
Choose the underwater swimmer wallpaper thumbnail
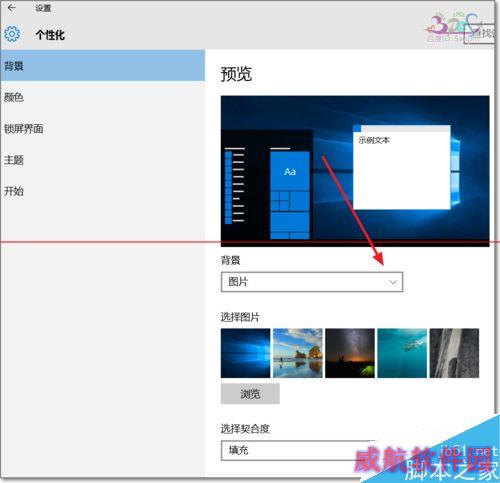pyautogui.click(x=402, y=353)
